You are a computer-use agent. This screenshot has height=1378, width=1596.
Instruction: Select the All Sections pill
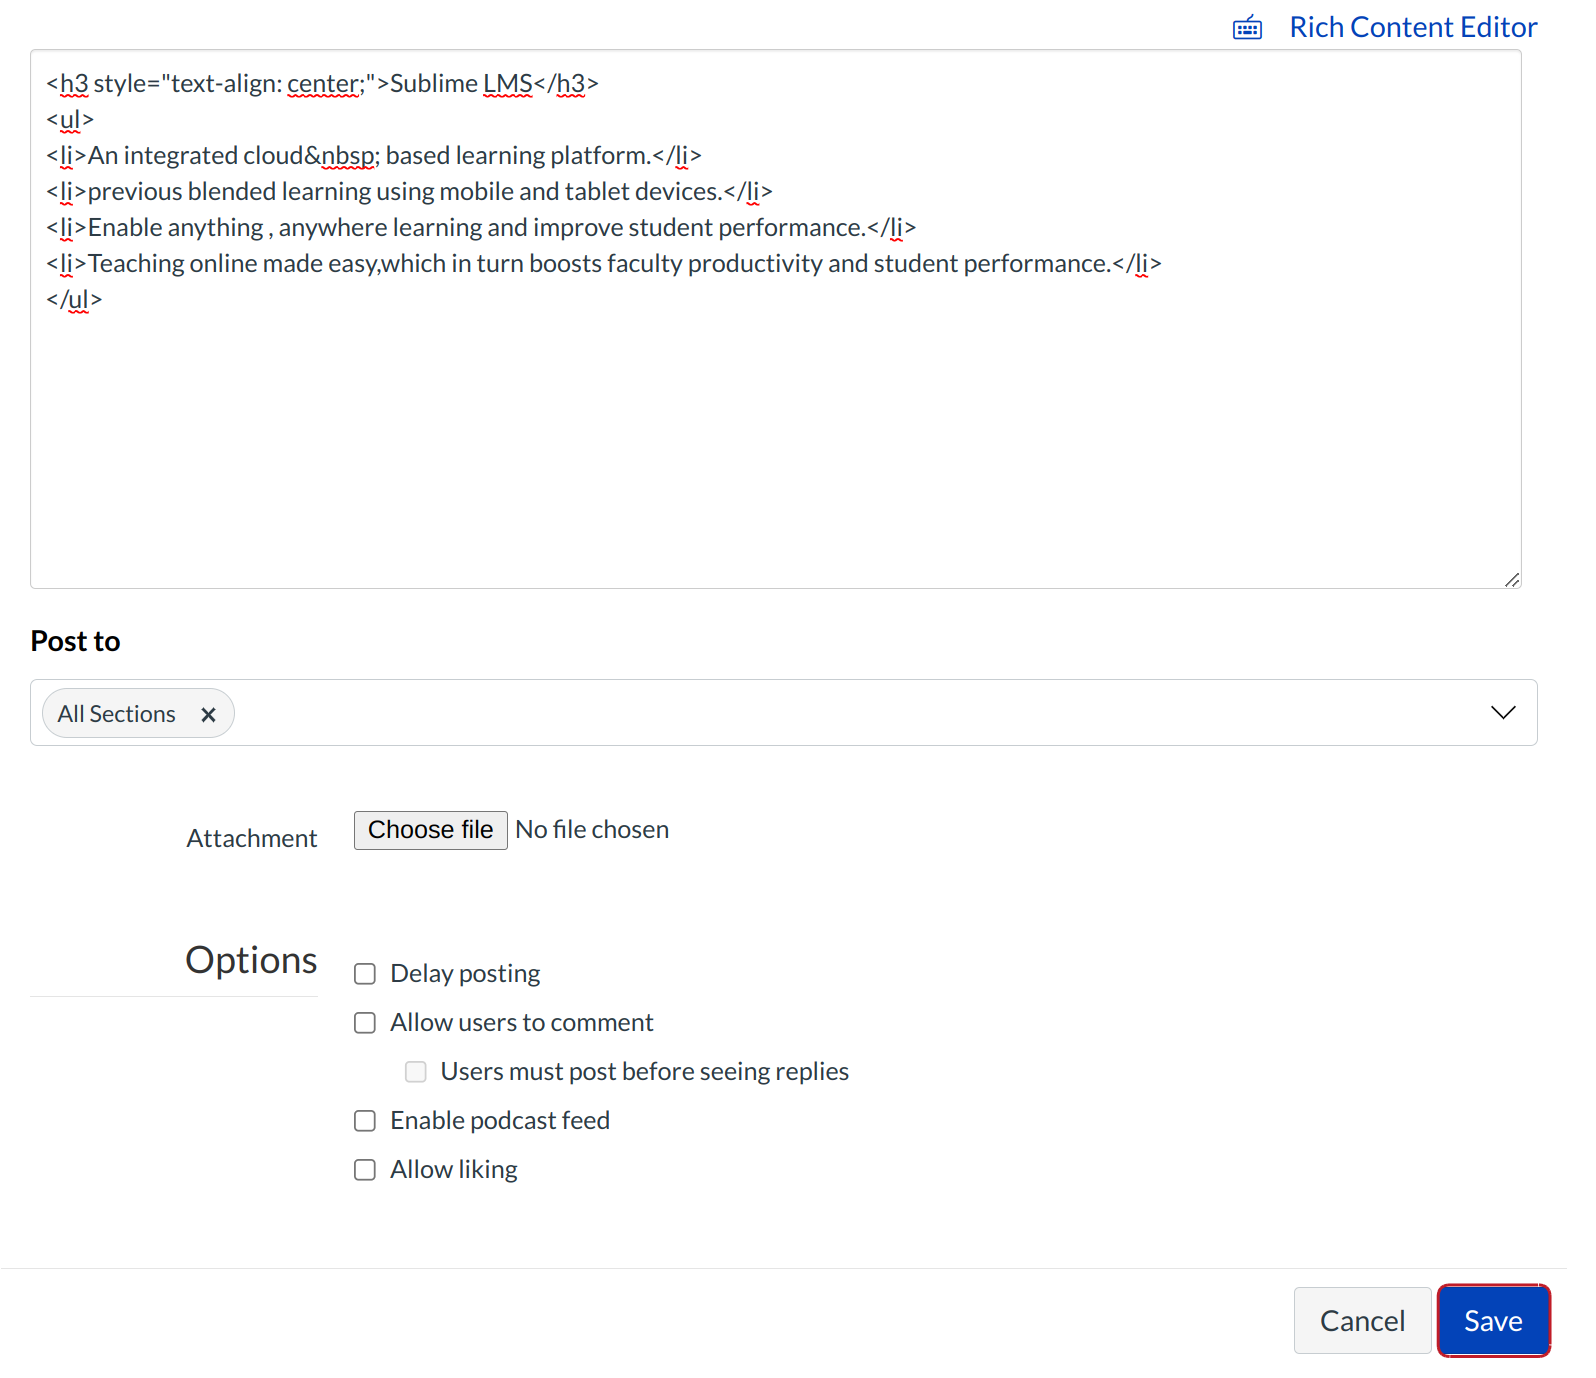click(x=117, y=714)
